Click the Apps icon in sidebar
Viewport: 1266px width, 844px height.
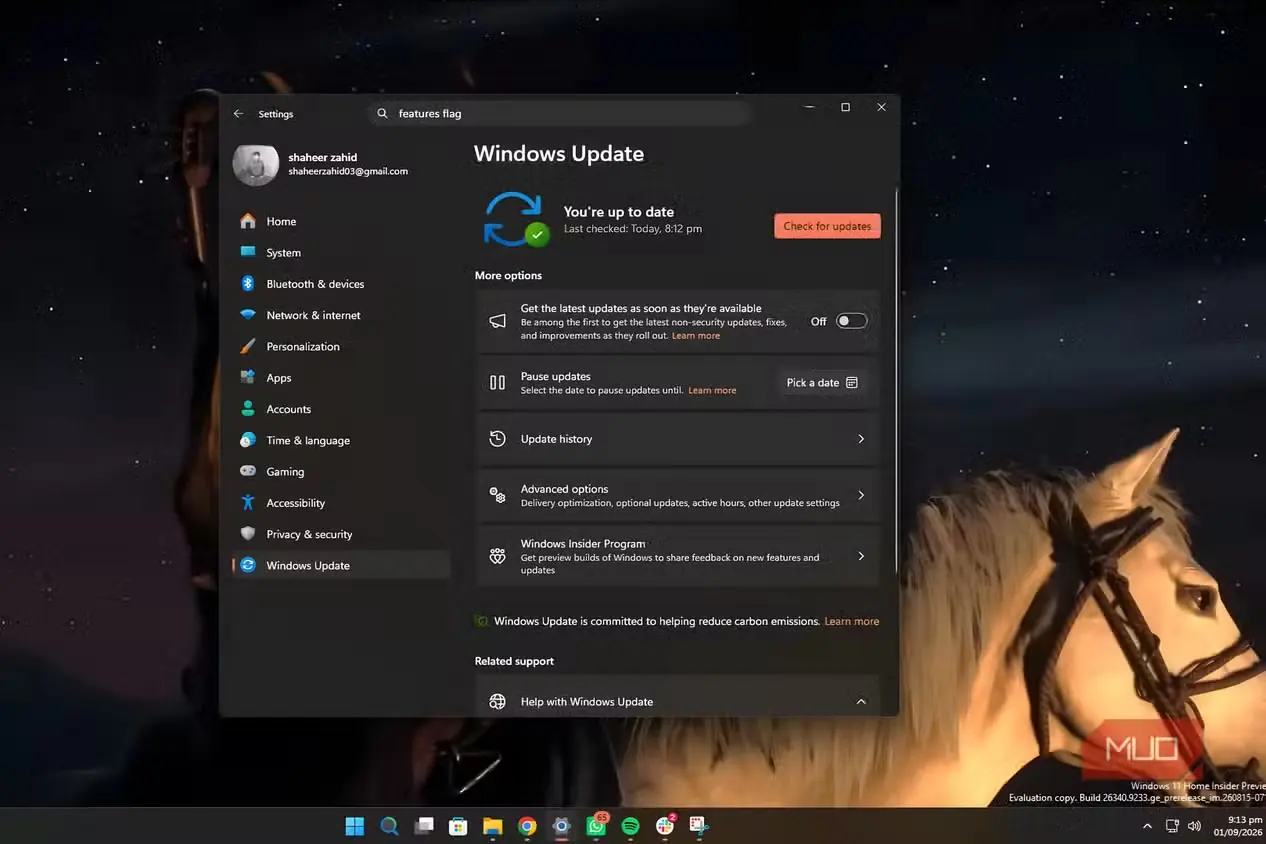click(248, 377)
